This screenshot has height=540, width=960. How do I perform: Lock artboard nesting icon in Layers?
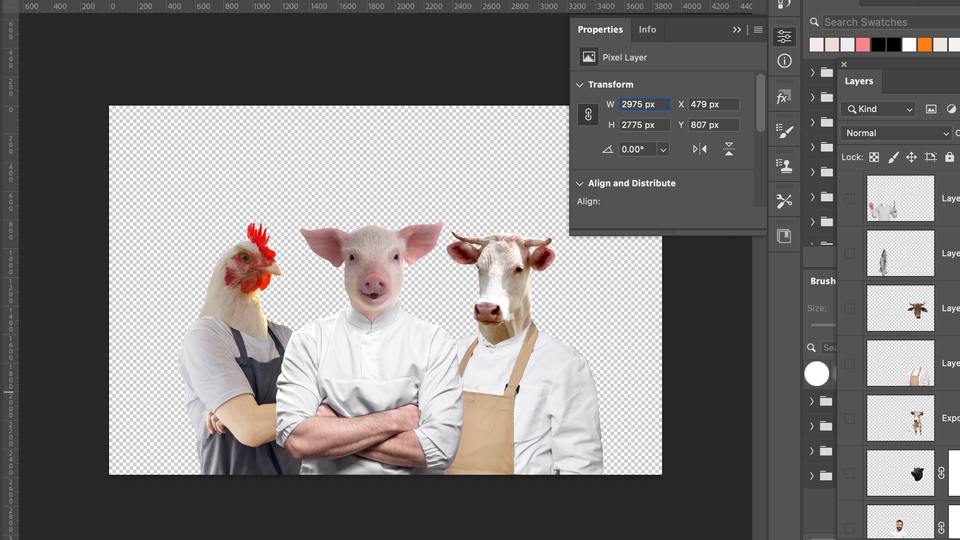coord(931,157)
